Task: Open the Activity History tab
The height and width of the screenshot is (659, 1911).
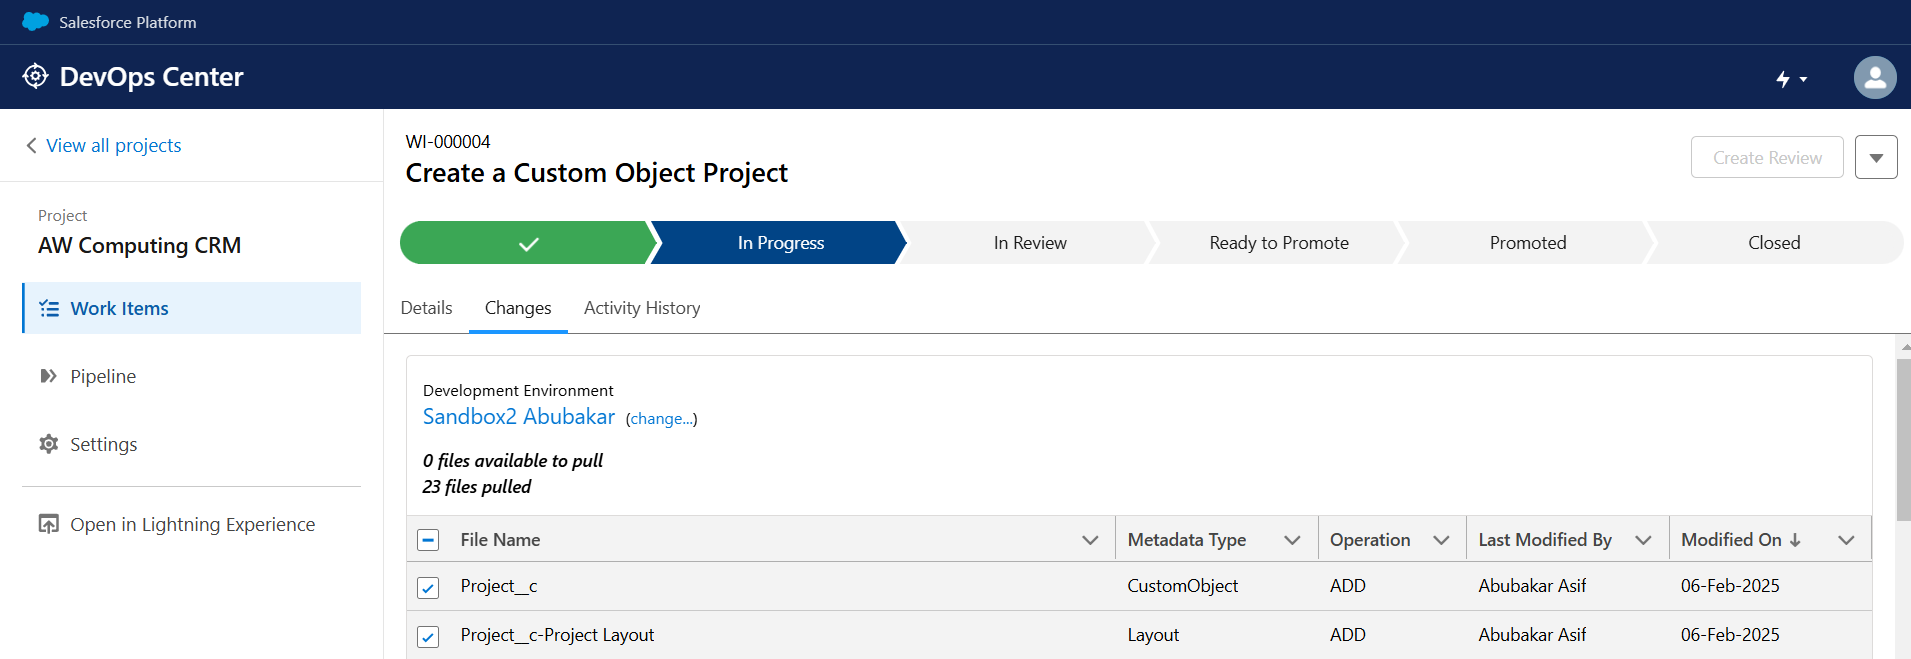Action: [642, 308]
